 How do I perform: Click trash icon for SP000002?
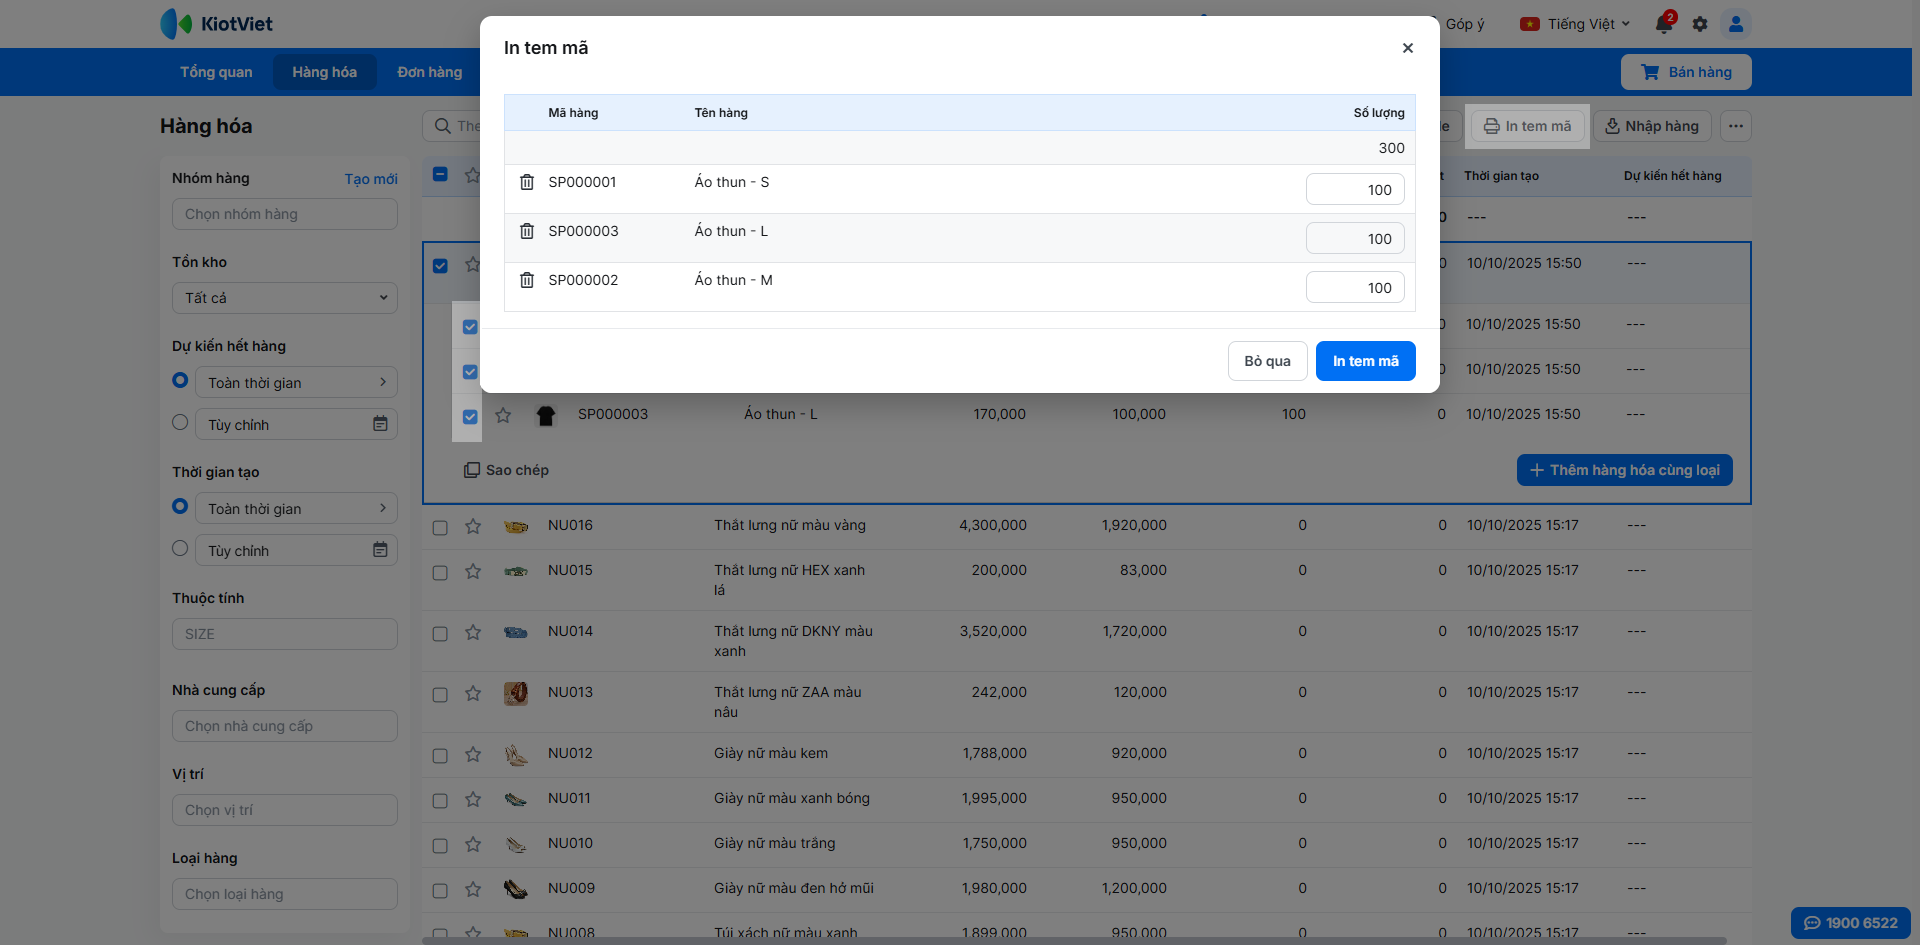click(527, 280)
